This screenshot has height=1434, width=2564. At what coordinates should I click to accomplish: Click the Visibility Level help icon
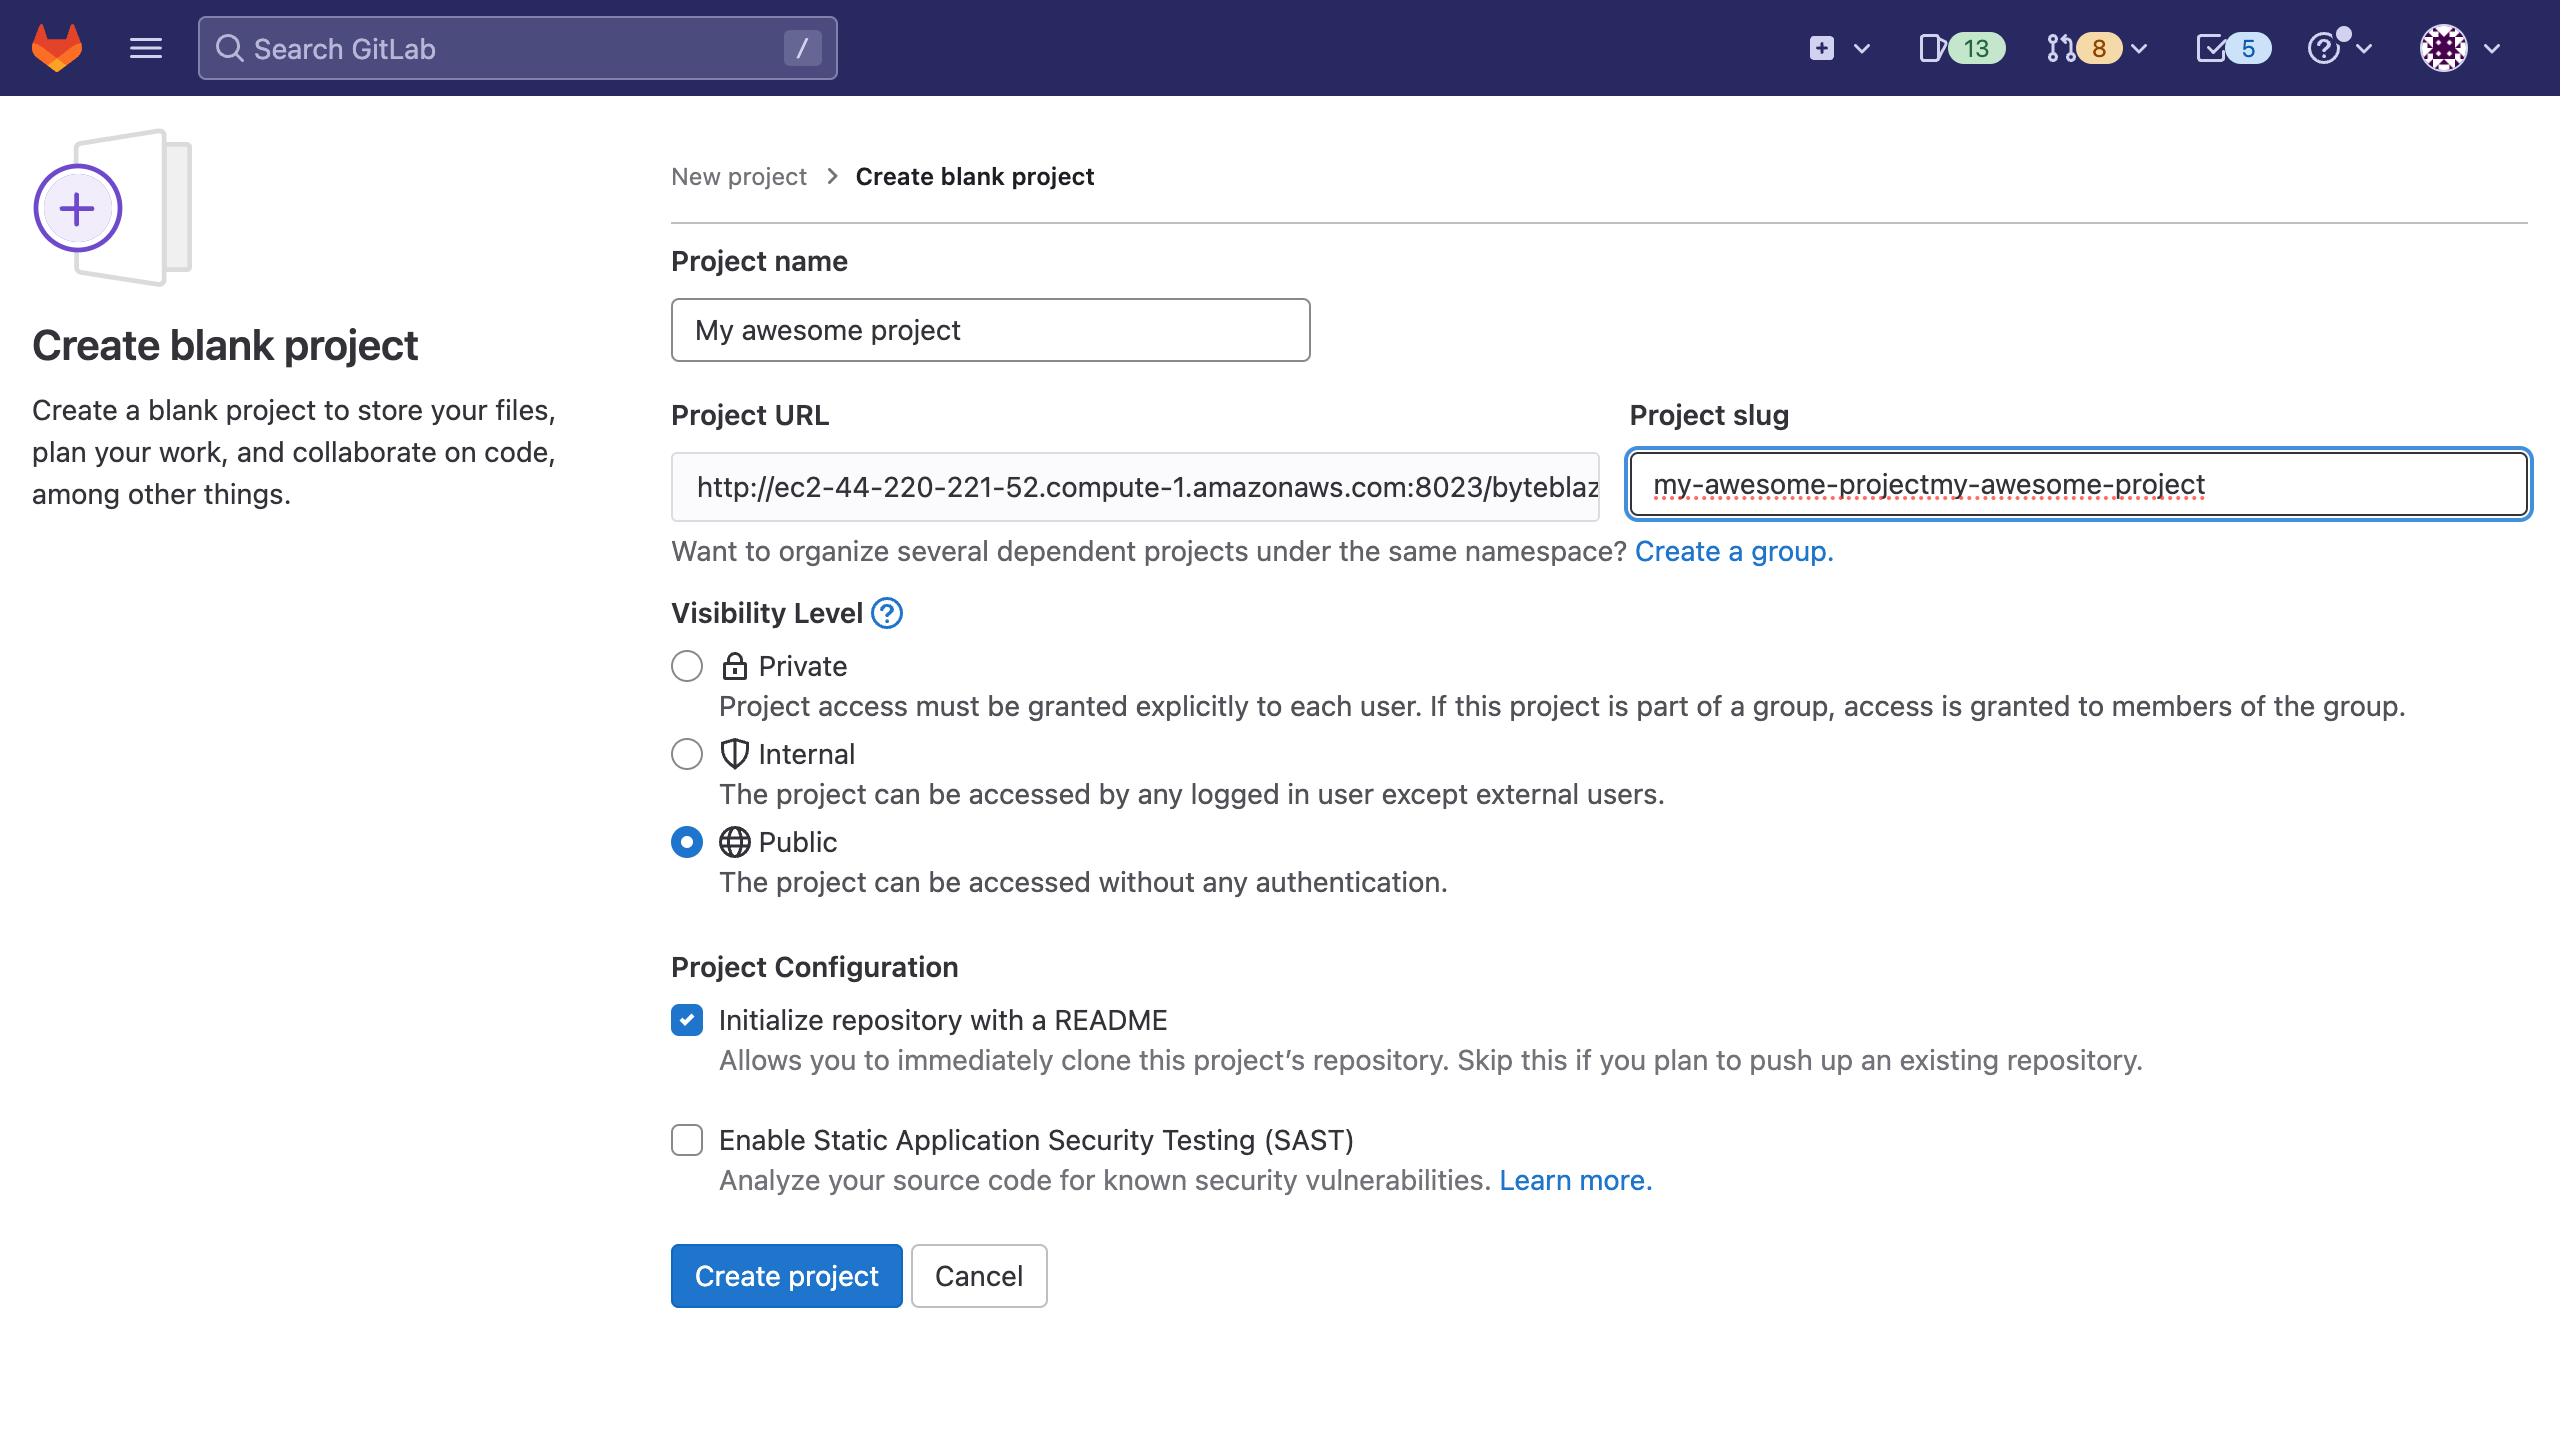coord(887,613)
